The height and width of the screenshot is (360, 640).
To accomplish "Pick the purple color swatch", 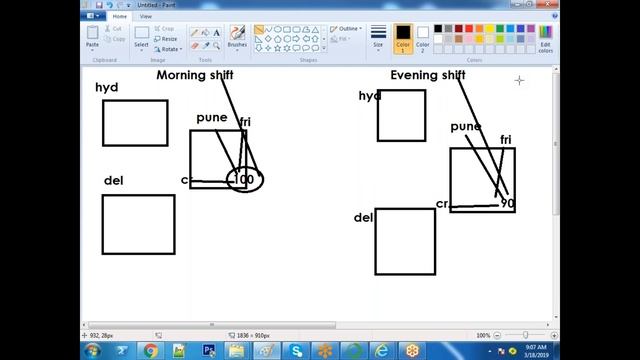I will [531, 29].
